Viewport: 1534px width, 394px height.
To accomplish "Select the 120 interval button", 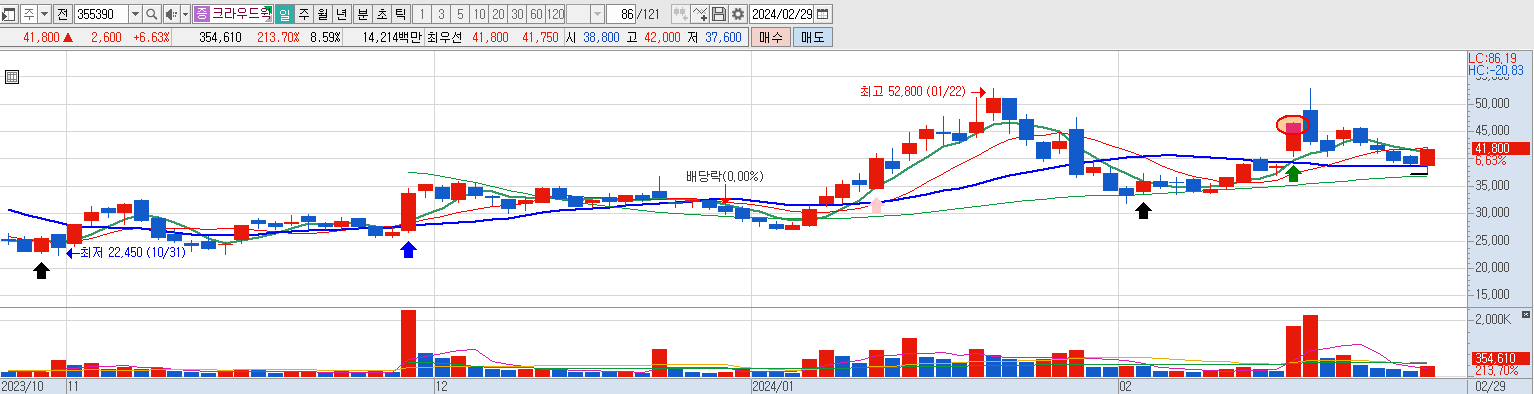I will click(x=556, y=14).
